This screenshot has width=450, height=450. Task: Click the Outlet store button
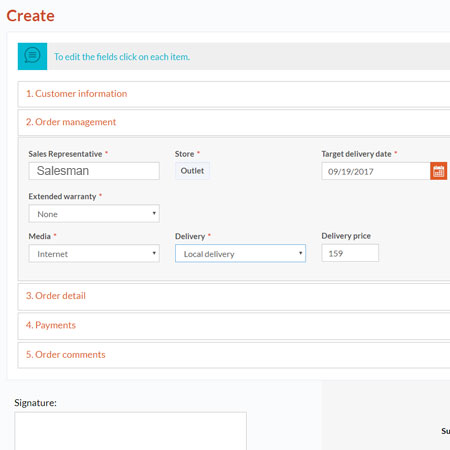[192, 171]
